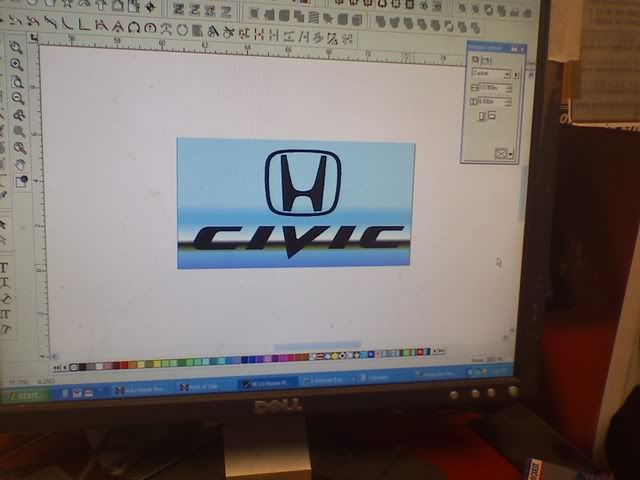The width and height of the screenshot is (640, 480).
Task: Select the plain T text tool
Action: click(x=4, y=267)
